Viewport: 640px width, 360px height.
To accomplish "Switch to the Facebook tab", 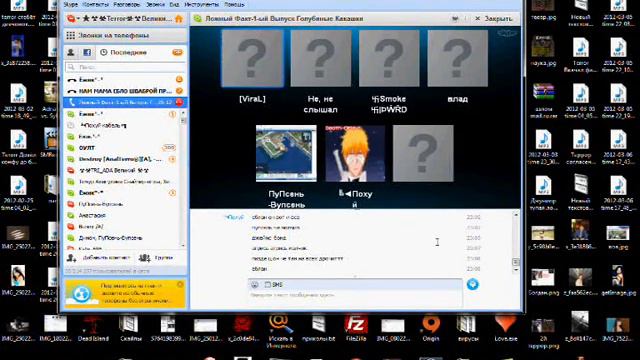I will pyautogui.click(x=87, y=52).
